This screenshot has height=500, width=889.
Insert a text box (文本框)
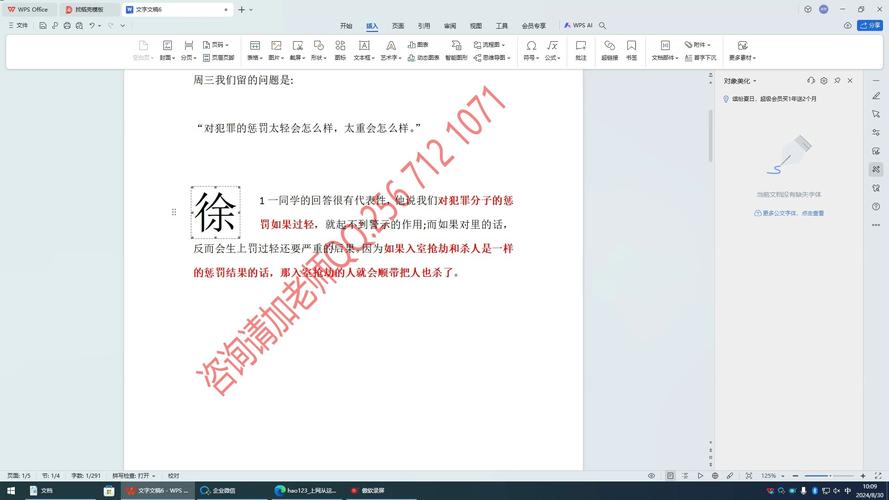point(363,50)
